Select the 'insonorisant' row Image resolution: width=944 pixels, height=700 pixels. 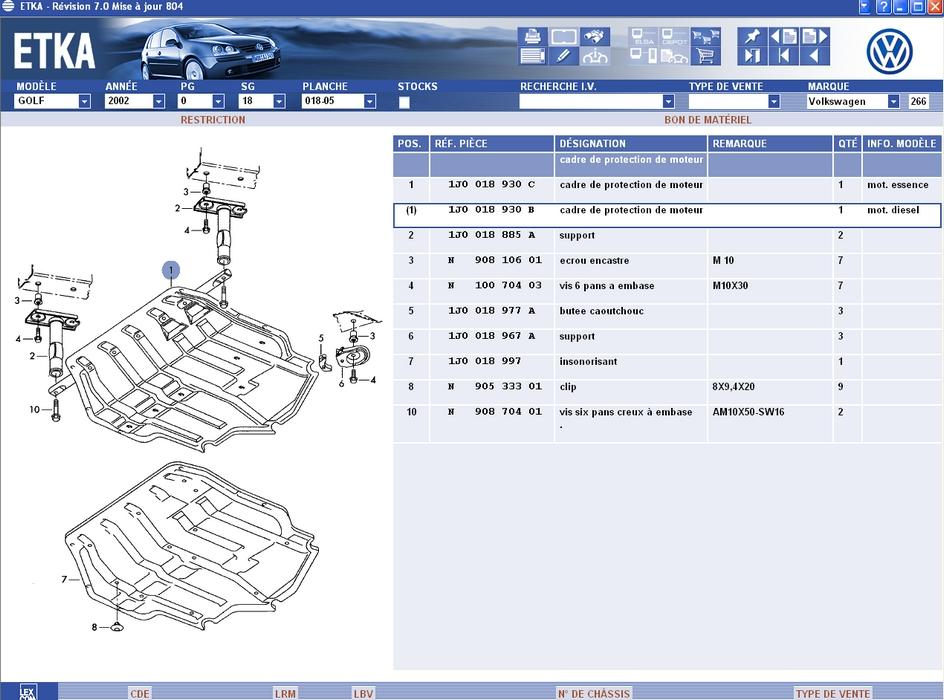pos(667,367)
